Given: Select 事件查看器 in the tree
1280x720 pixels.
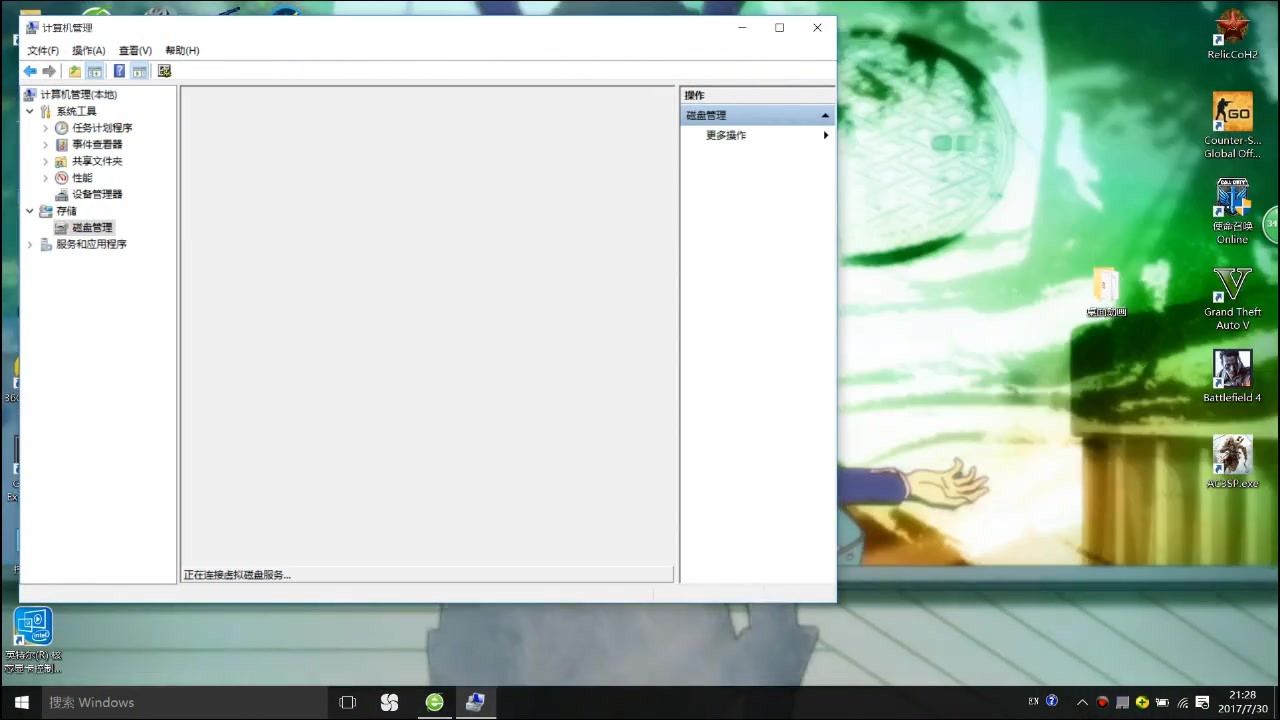Looking at the screenshot, I should coord(96,144).
